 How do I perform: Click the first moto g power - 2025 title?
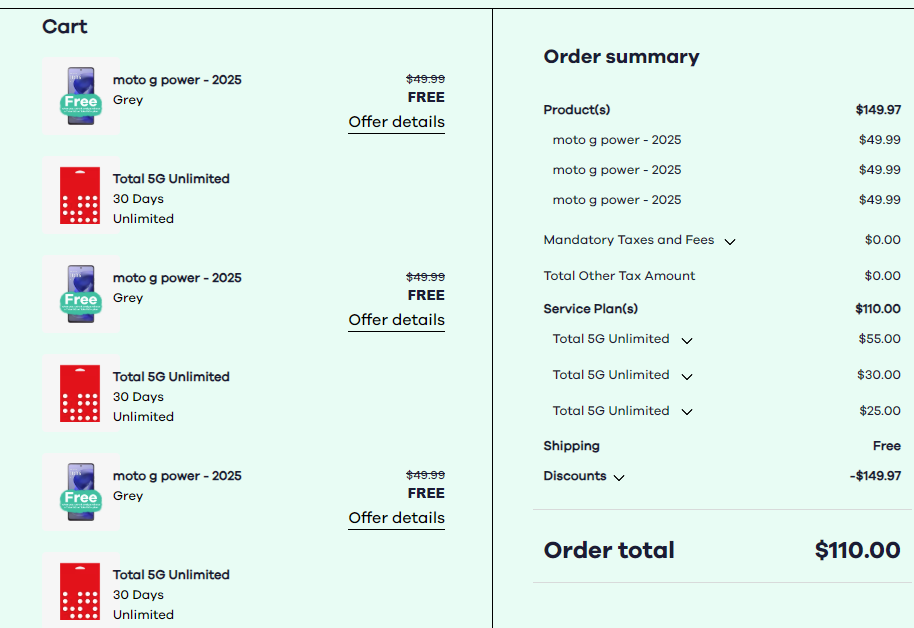click(177, 80)
